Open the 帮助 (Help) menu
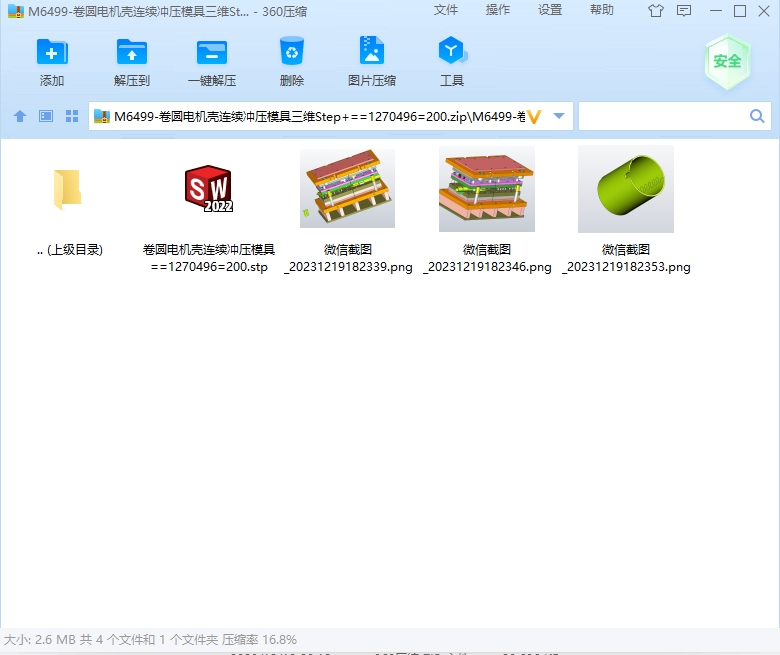This screenshot has height=655, width=780. click(x=602, y=10)
